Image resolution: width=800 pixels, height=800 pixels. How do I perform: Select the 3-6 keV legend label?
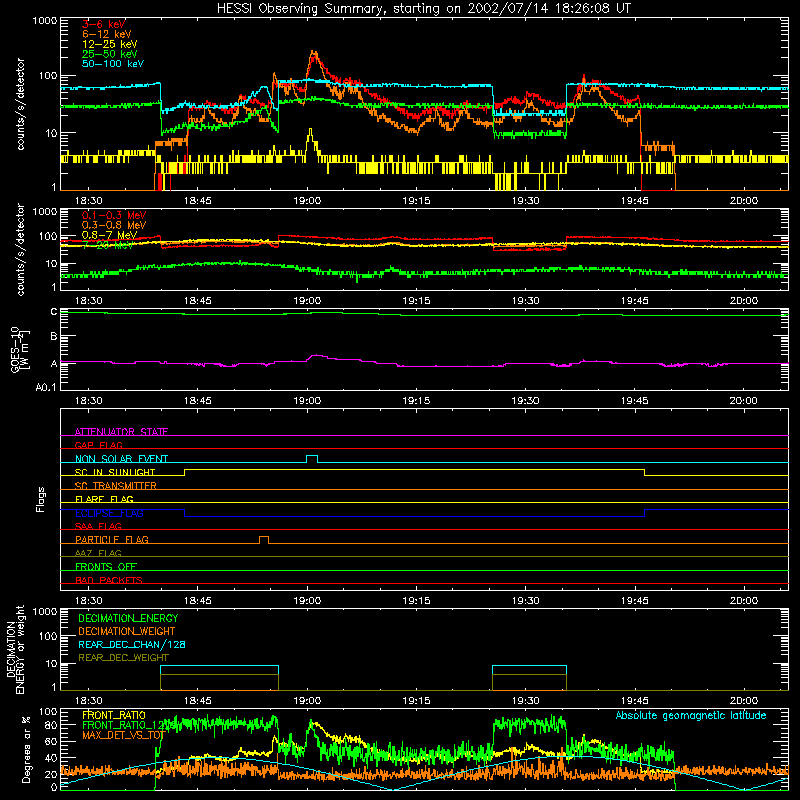click(104, 24)
